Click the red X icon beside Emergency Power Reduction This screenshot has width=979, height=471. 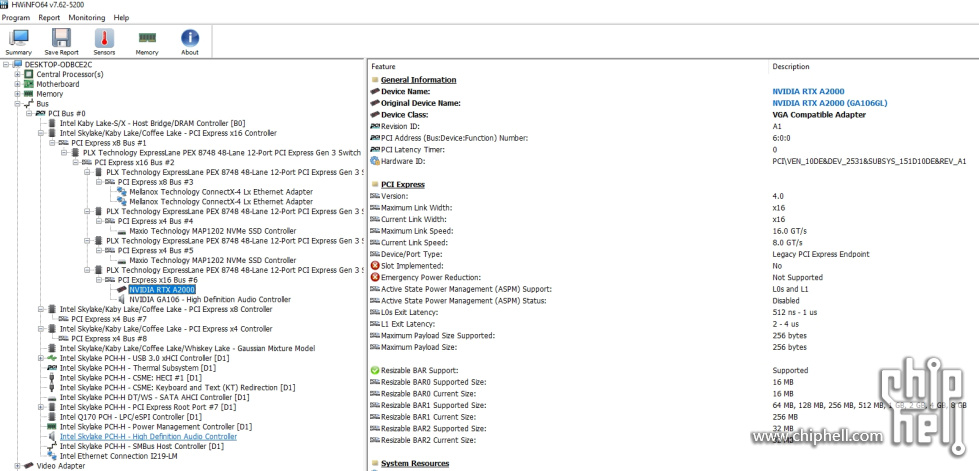[375, 277]
